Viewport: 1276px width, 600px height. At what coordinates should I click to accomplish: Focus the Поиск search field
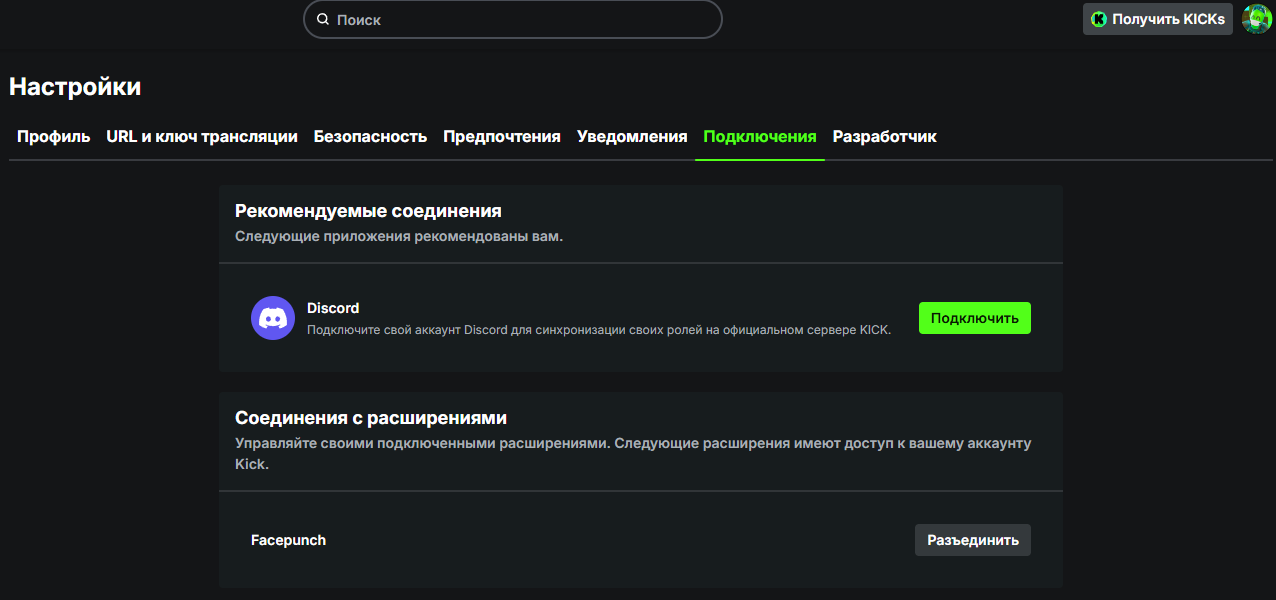click(x=513, y=19)
